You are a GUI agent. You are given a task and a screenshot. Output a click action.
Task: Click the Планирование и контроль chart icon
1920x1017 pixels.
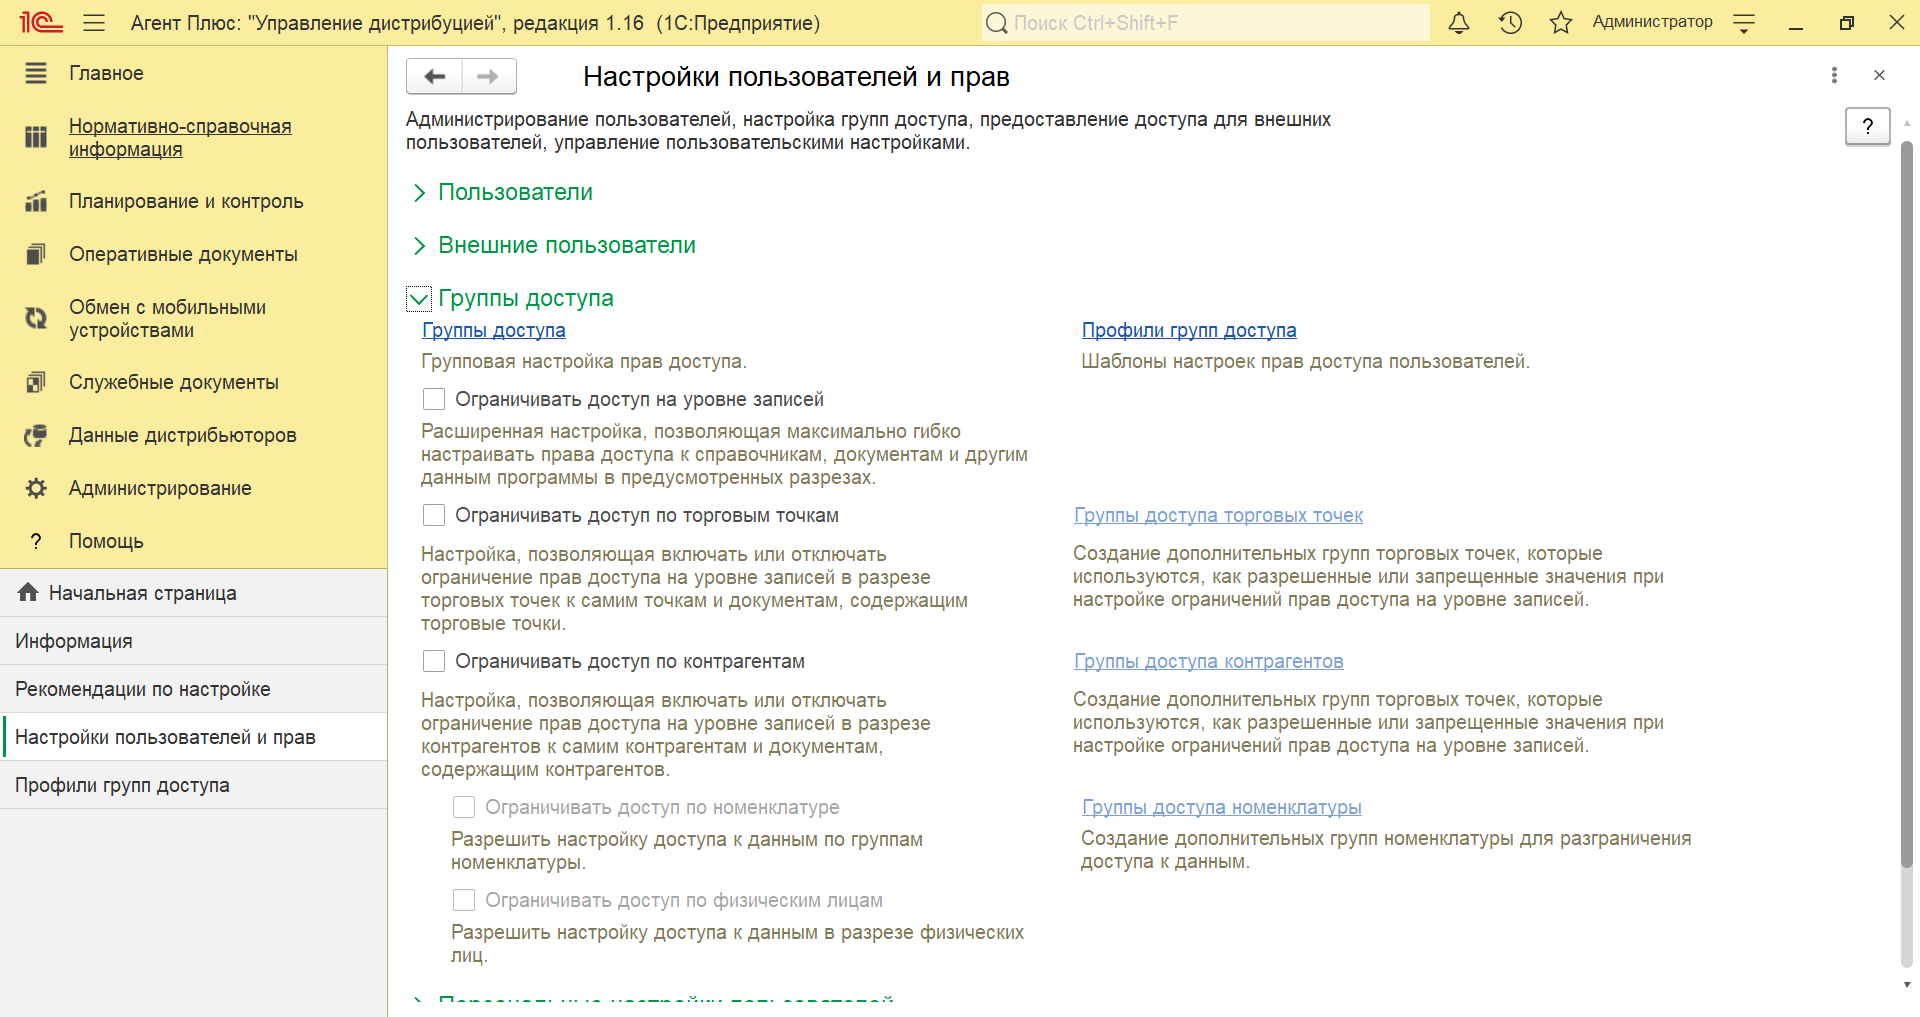pyautogui.click(x=36, y=201)
